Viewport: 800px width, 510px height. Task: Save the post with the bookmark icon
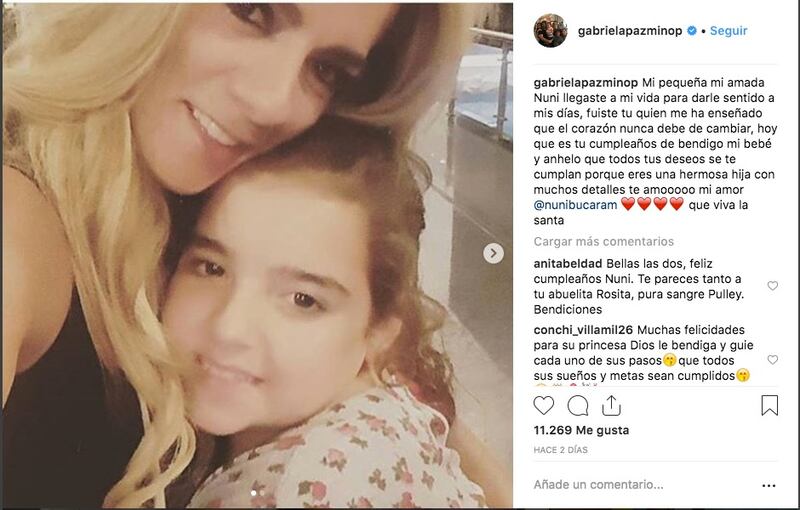(769, 405)
